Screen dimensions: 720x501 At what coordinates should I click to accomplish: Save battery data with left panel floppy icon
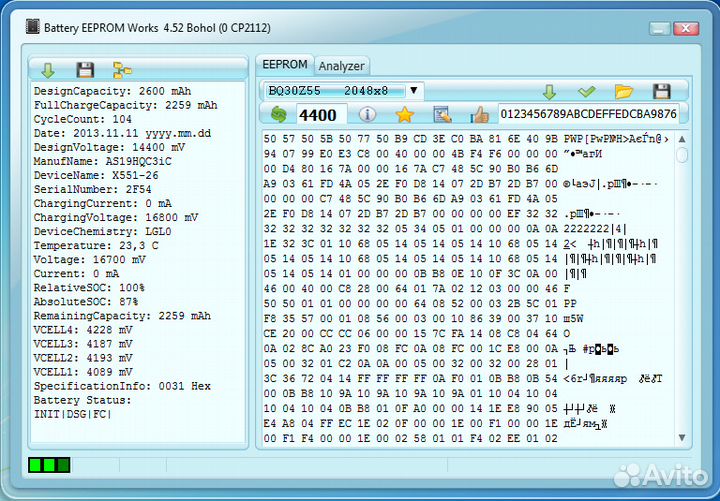coord(85,69)
